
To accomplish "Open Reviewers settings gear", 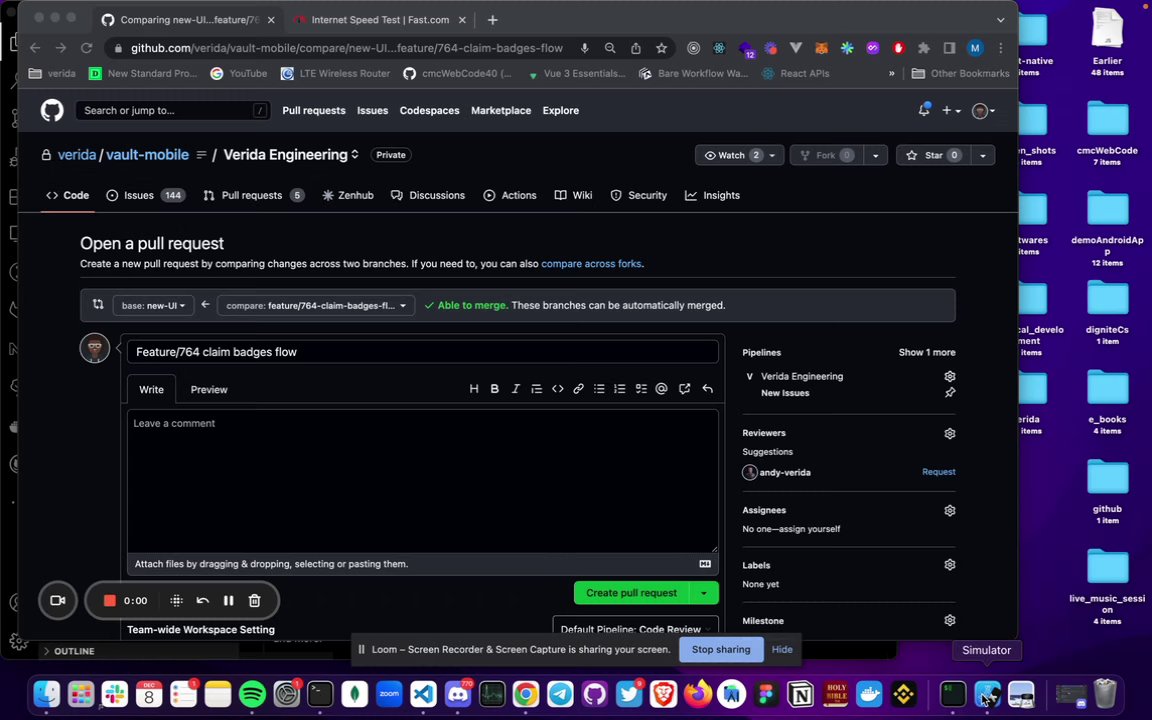I will pyautogui.click(x=950, y=433).
